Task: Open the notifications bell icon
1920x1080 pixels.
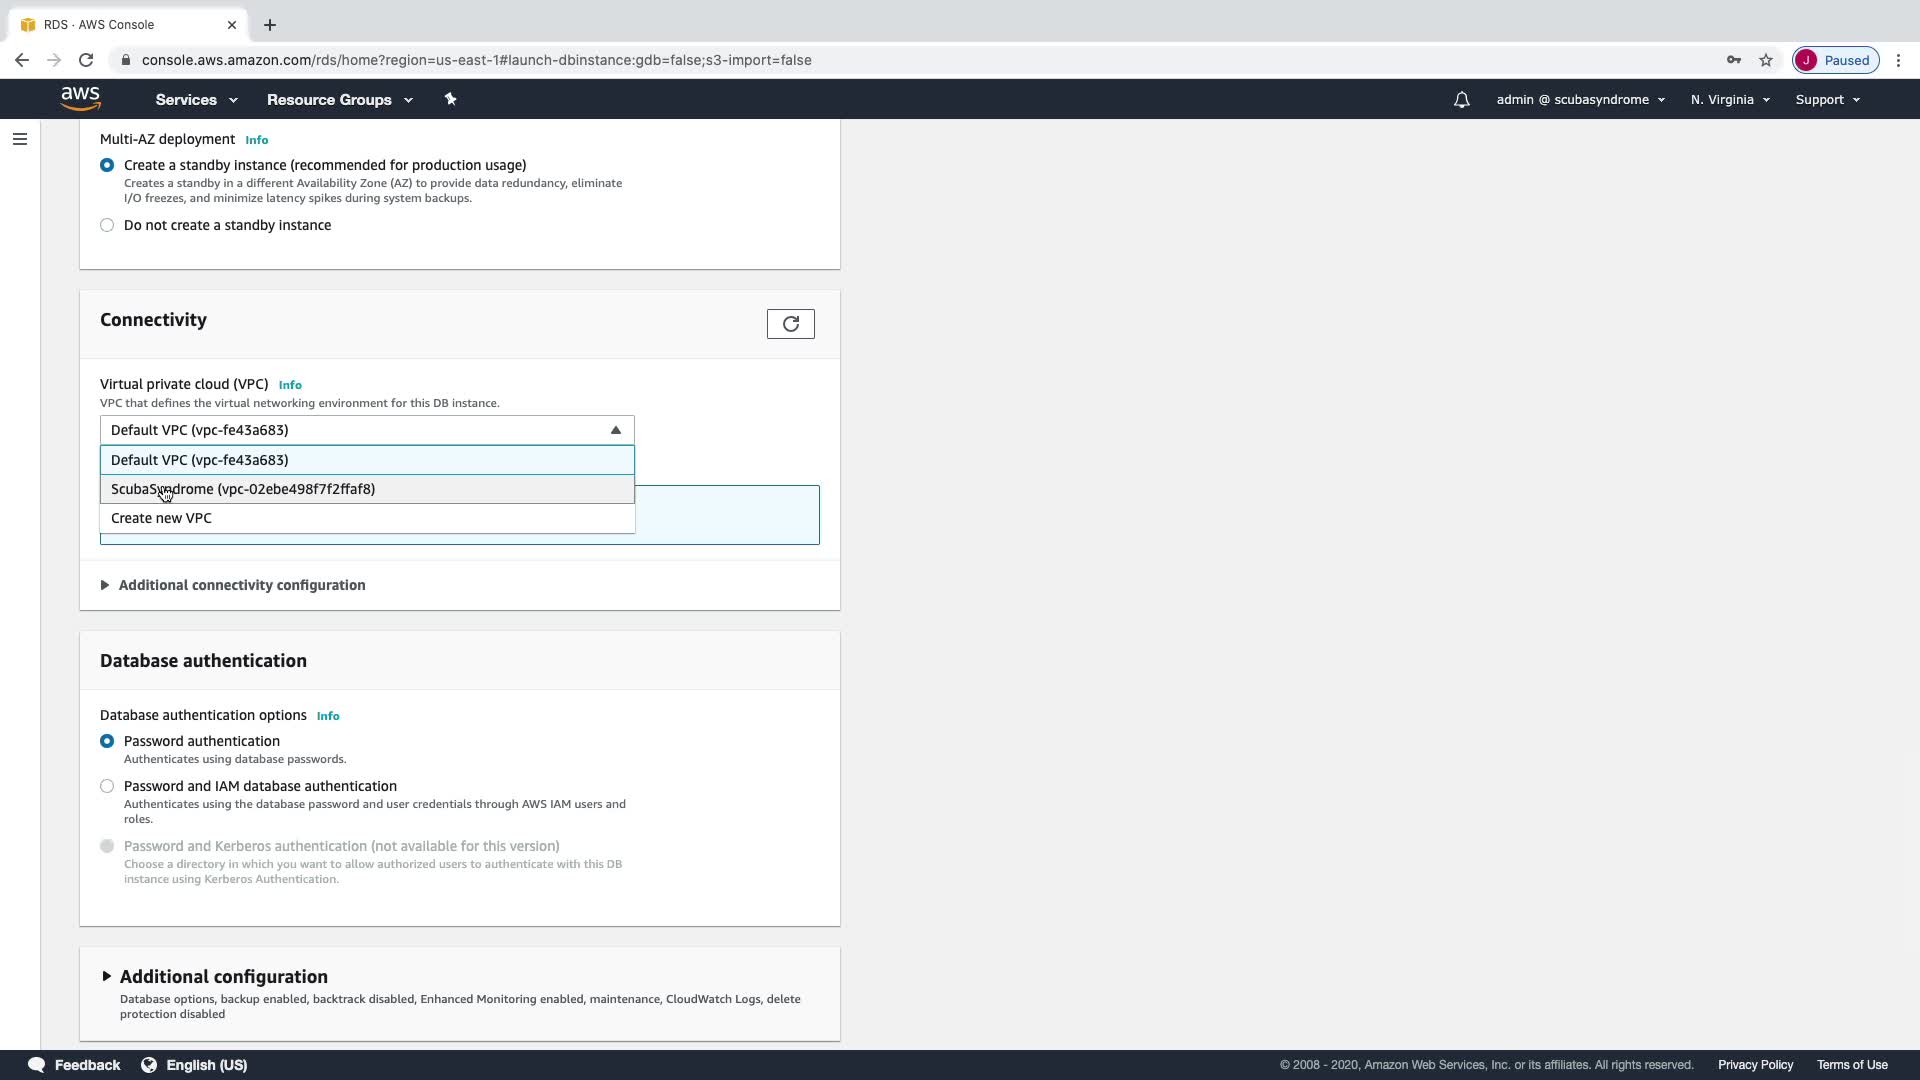Action: tap(1461, 100)
